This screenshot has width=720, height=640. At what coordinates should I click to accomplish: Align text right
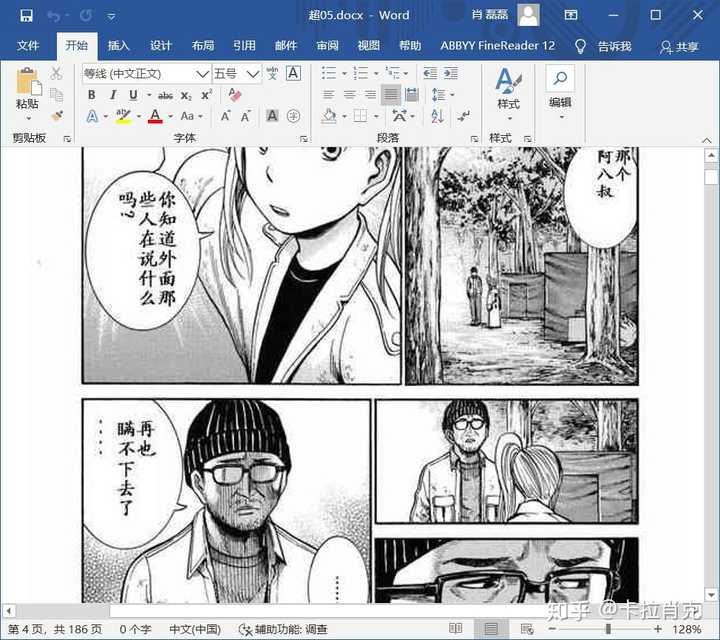[370, 95]
